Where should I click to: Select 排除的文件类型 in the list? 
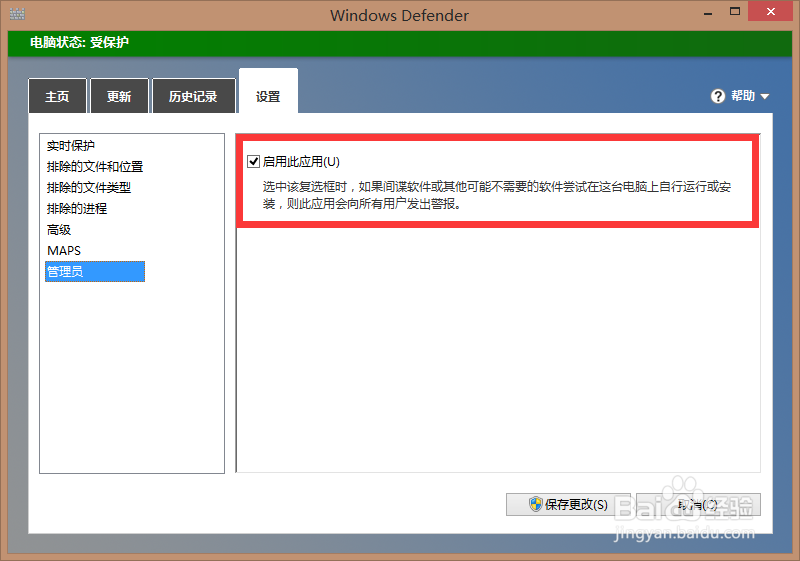click(89, 188)
